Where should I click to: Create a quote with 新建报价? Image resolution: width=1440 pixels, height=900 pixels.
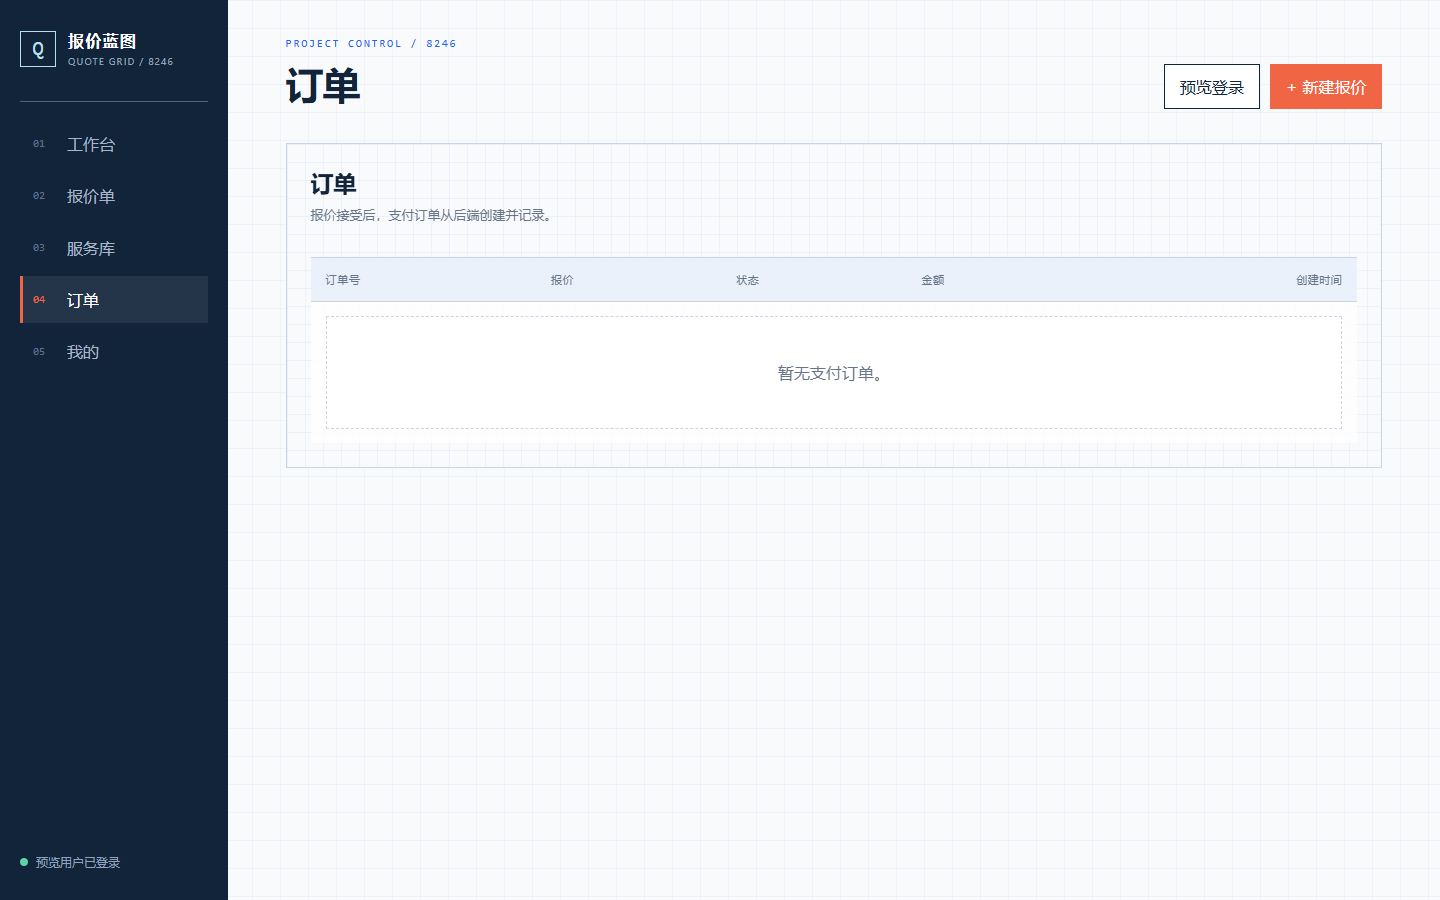[x=1326, y=87]
